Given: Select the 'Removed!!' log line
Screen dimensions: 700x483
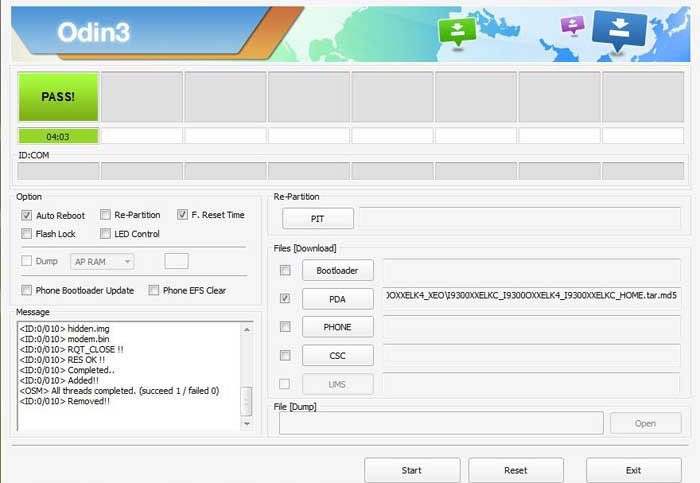Looking at the screenshot, I should tap(64, 401).
